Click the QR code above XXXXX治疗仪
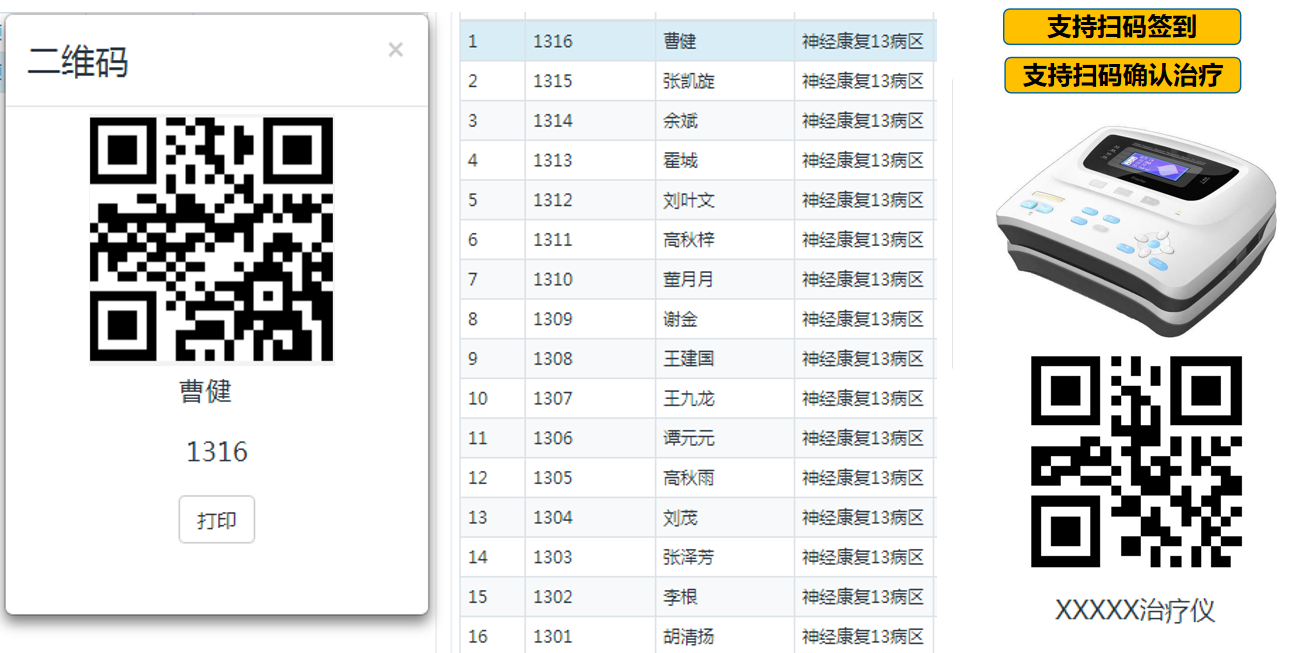 click(1136, 461)
